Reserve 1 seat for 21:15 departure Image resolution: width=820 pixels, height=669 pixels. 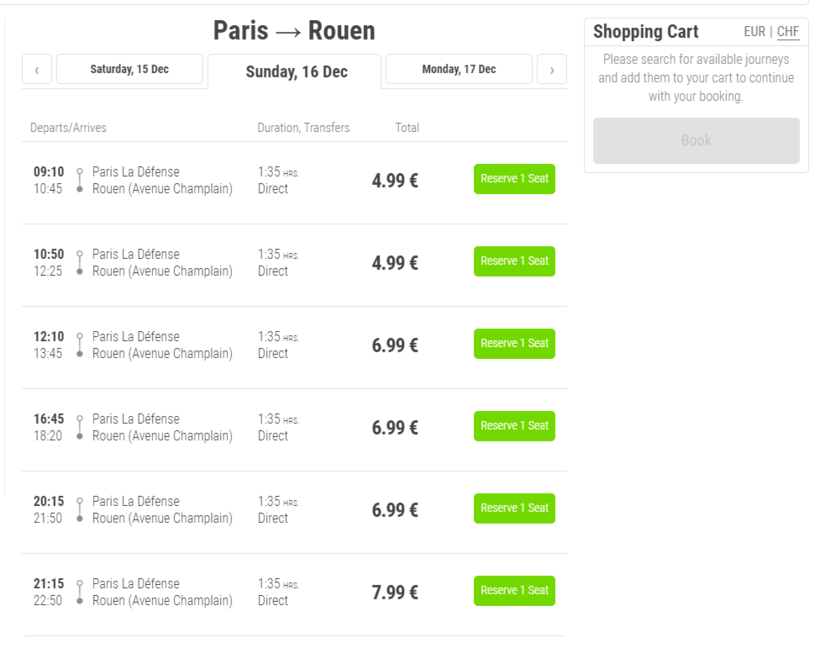pos(514,591)
